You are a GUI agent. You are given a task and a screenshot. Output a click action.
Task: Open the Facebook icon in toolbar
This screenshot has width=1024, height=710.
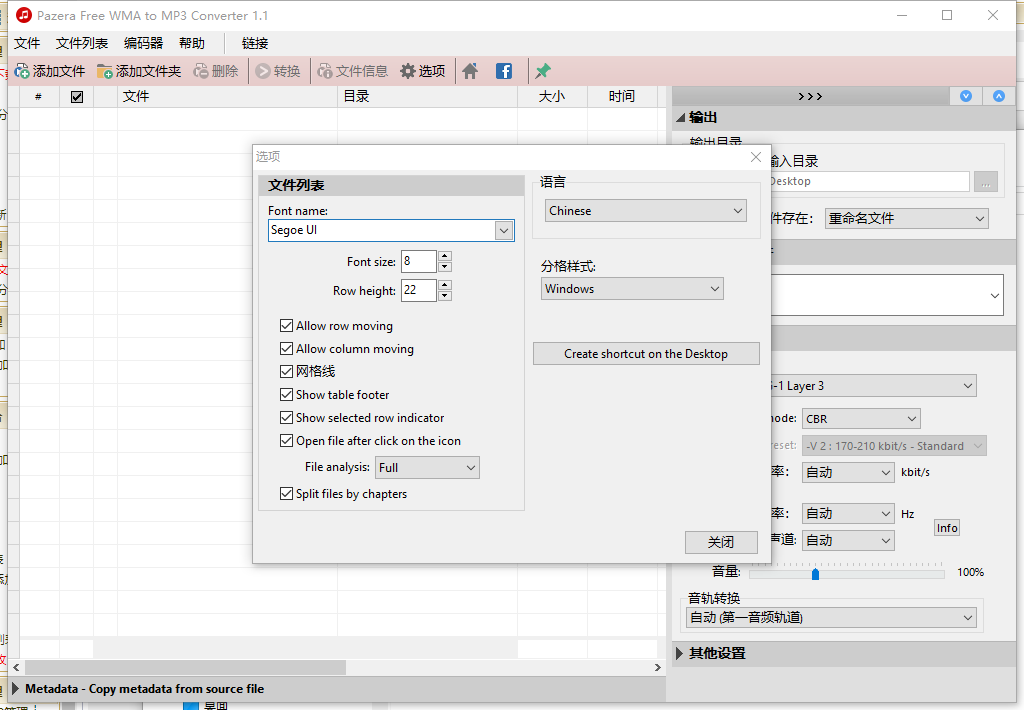[x=504, y=71]
